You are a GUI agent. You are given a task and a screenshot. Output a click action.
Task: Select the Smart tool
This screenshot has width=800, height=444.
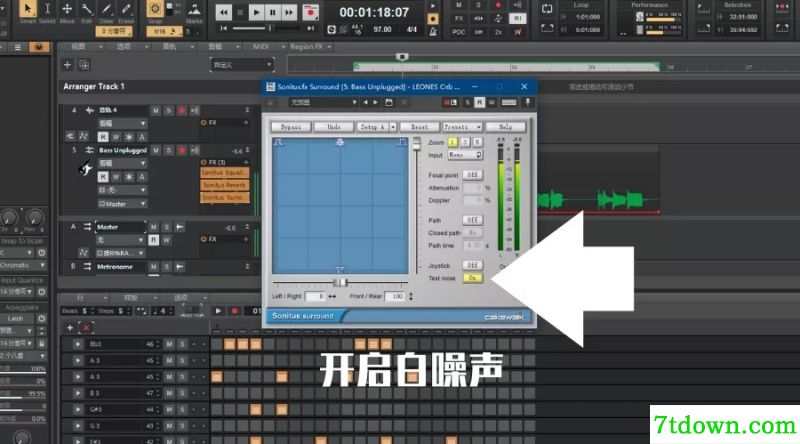[28, 9]
